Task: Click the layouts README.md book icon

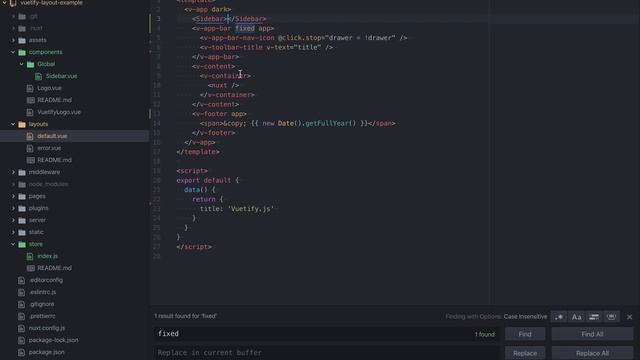Action: pyautogui.click(x=30, y=160)
